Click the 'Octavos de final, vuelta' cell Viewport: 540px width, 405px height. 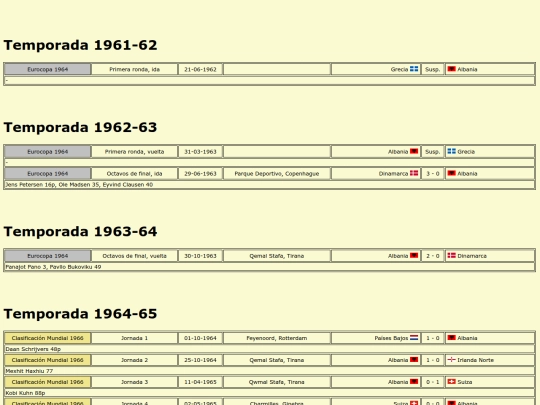(x=135, y=256)
